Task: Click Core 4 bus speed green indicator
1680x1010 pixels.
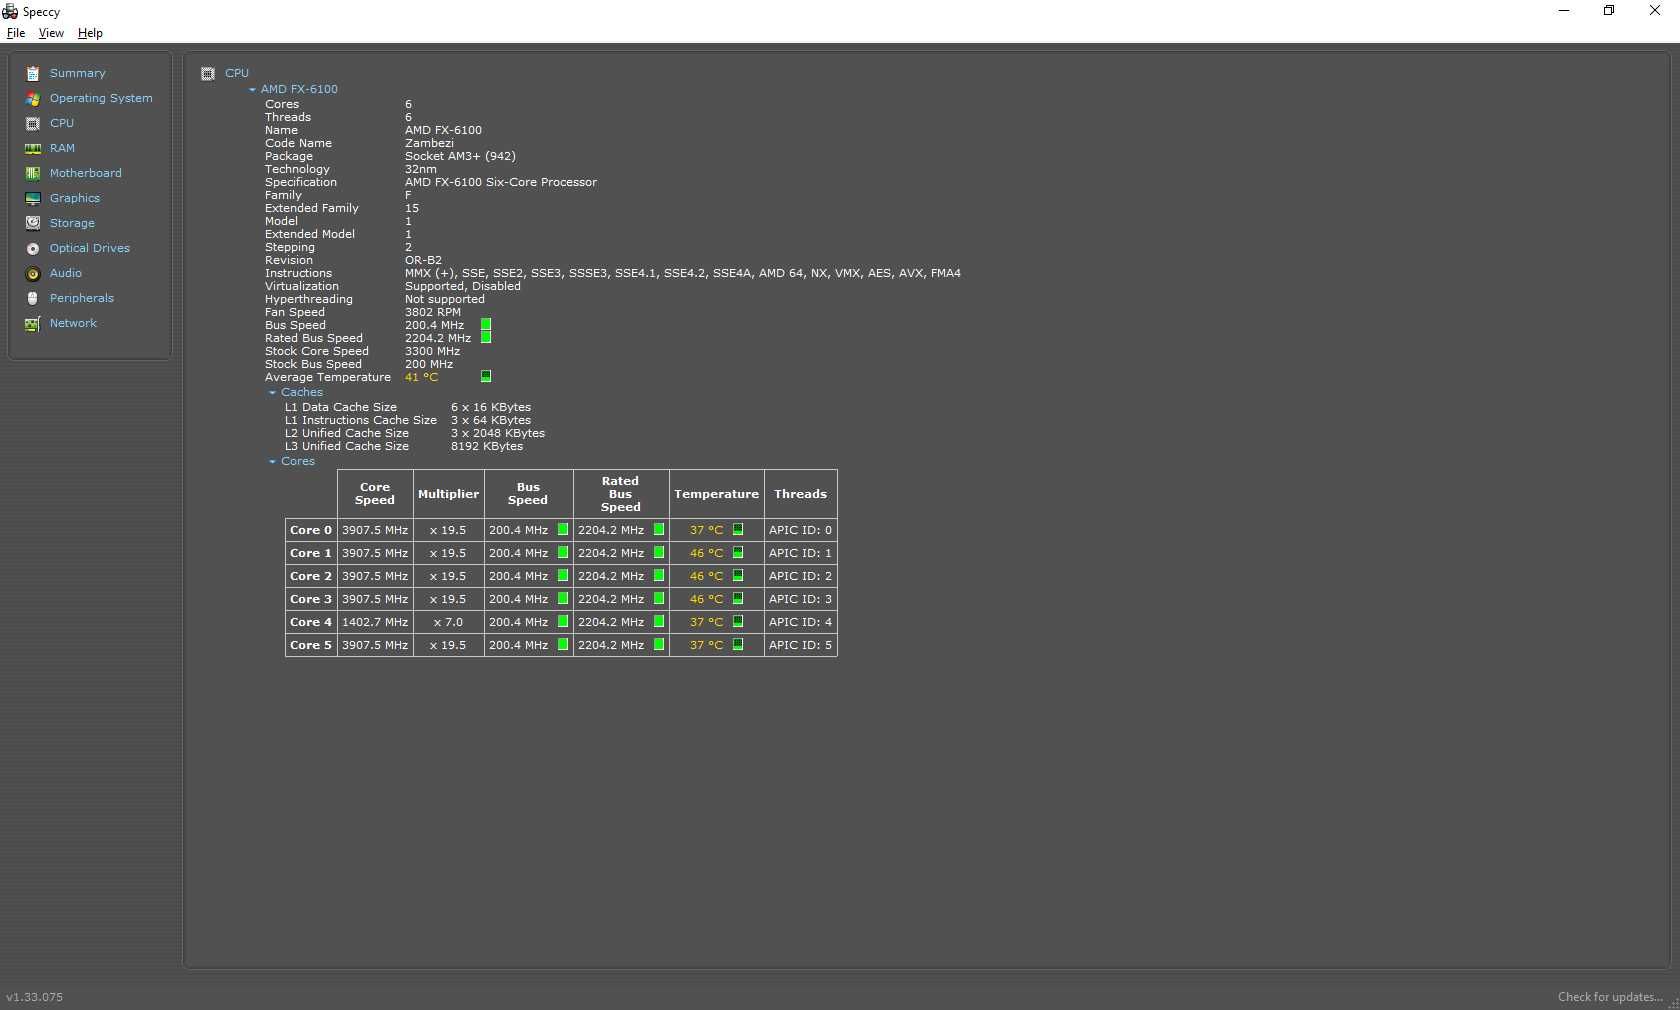Action: pyautogui.click(x=563, y=621)
